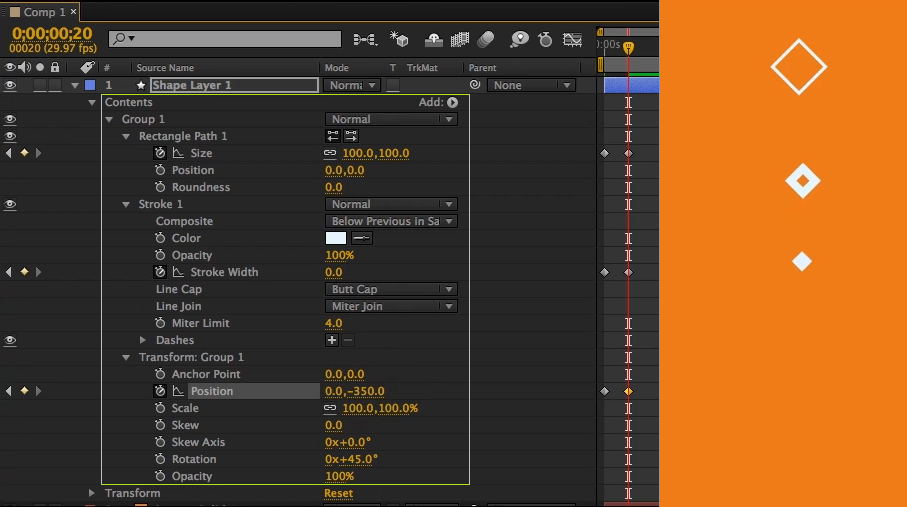Open Stroke 1 Normal blend dropdown
The image size is (907, 507).
[x=391, y=204]
